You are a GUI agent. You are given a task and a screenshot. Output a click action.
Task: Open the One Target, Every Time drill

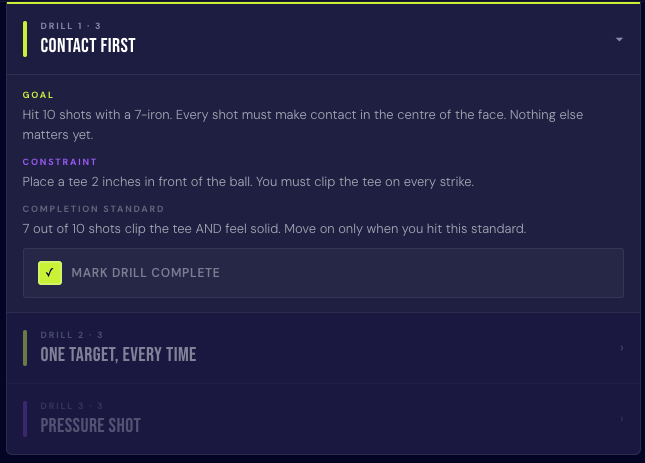coord(118,355)
